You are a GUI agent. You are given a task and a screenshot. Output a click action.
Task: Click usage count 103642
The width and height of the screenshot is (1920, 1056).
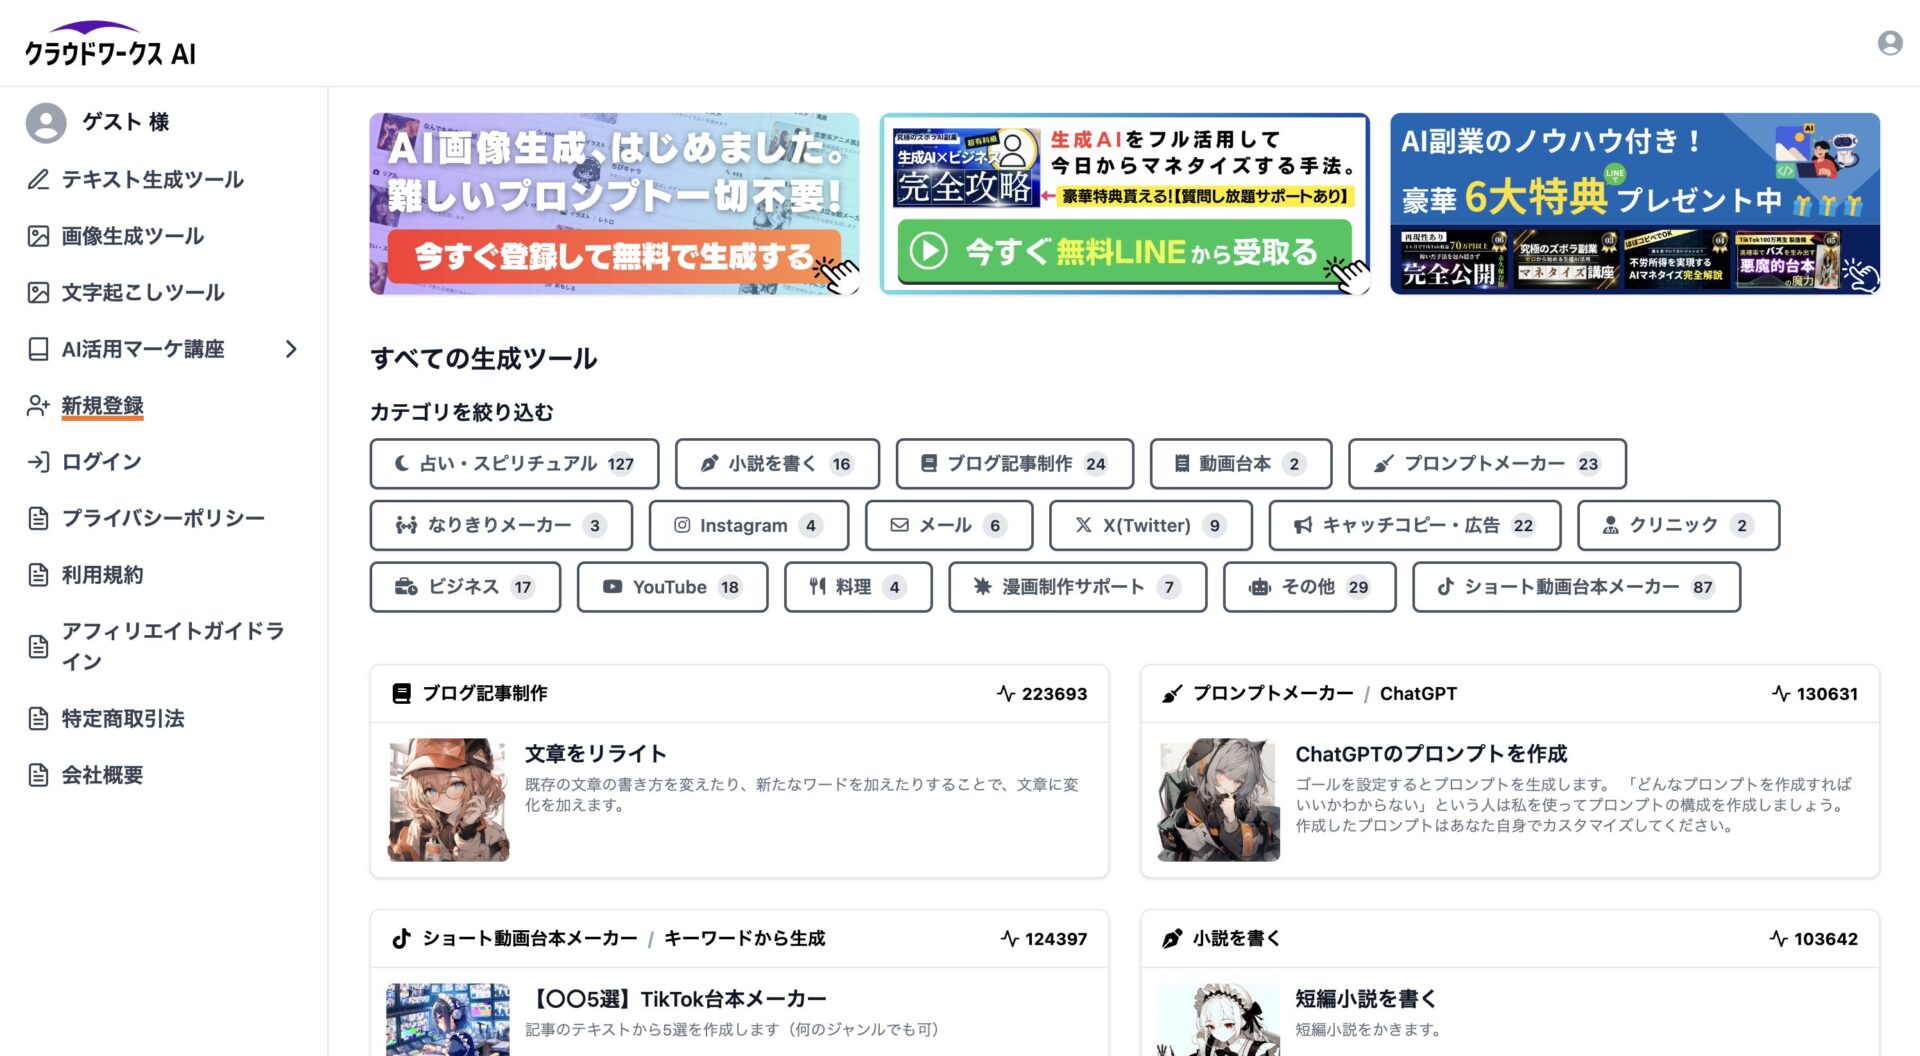tap(1826, 939)
